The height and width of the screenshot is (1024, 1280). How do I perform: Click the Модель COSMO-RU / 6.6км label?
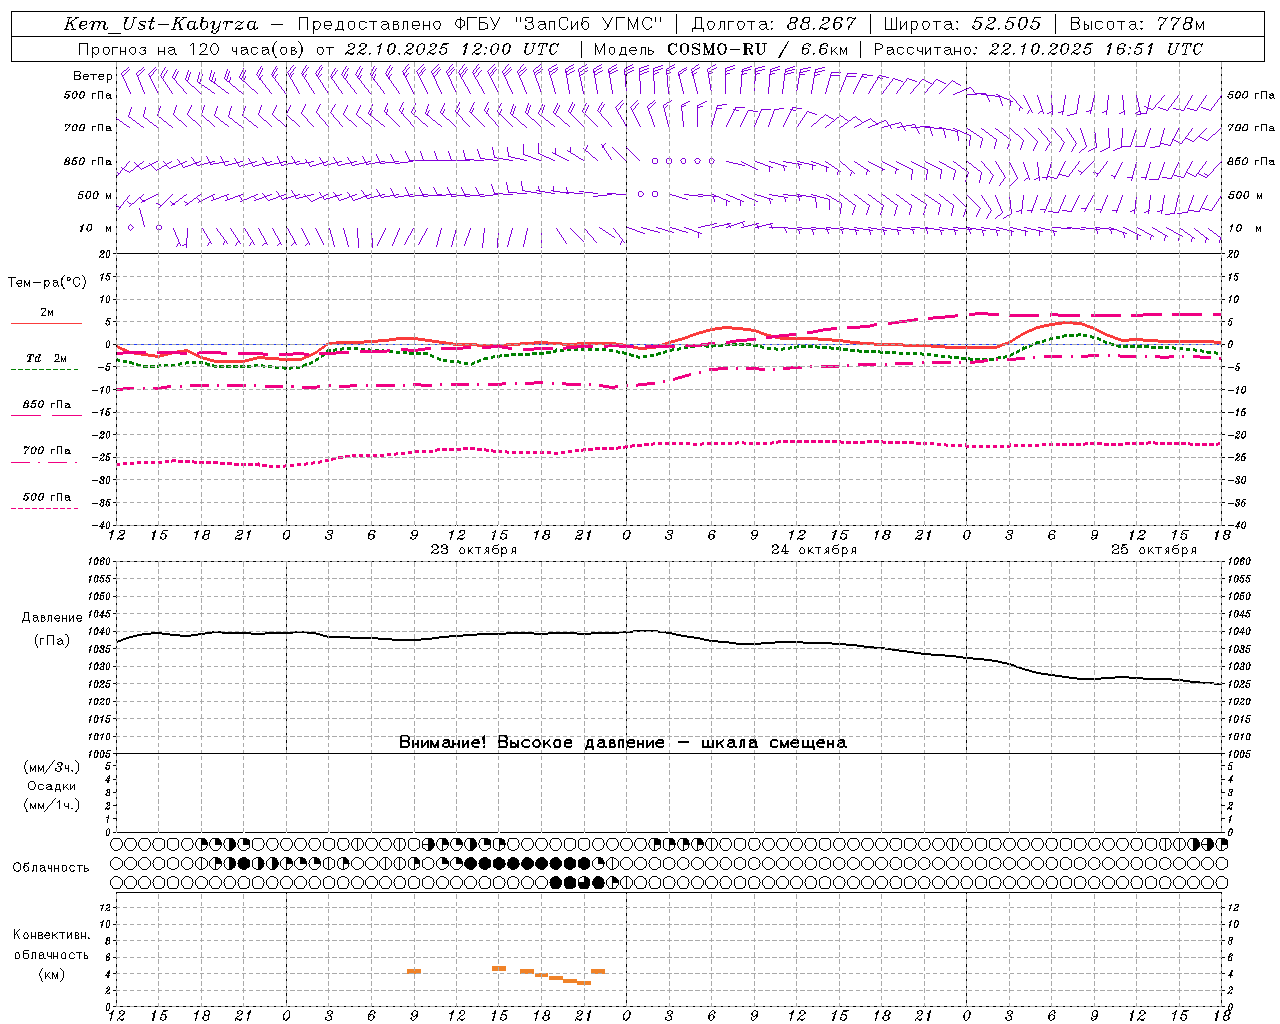point(721,49)
